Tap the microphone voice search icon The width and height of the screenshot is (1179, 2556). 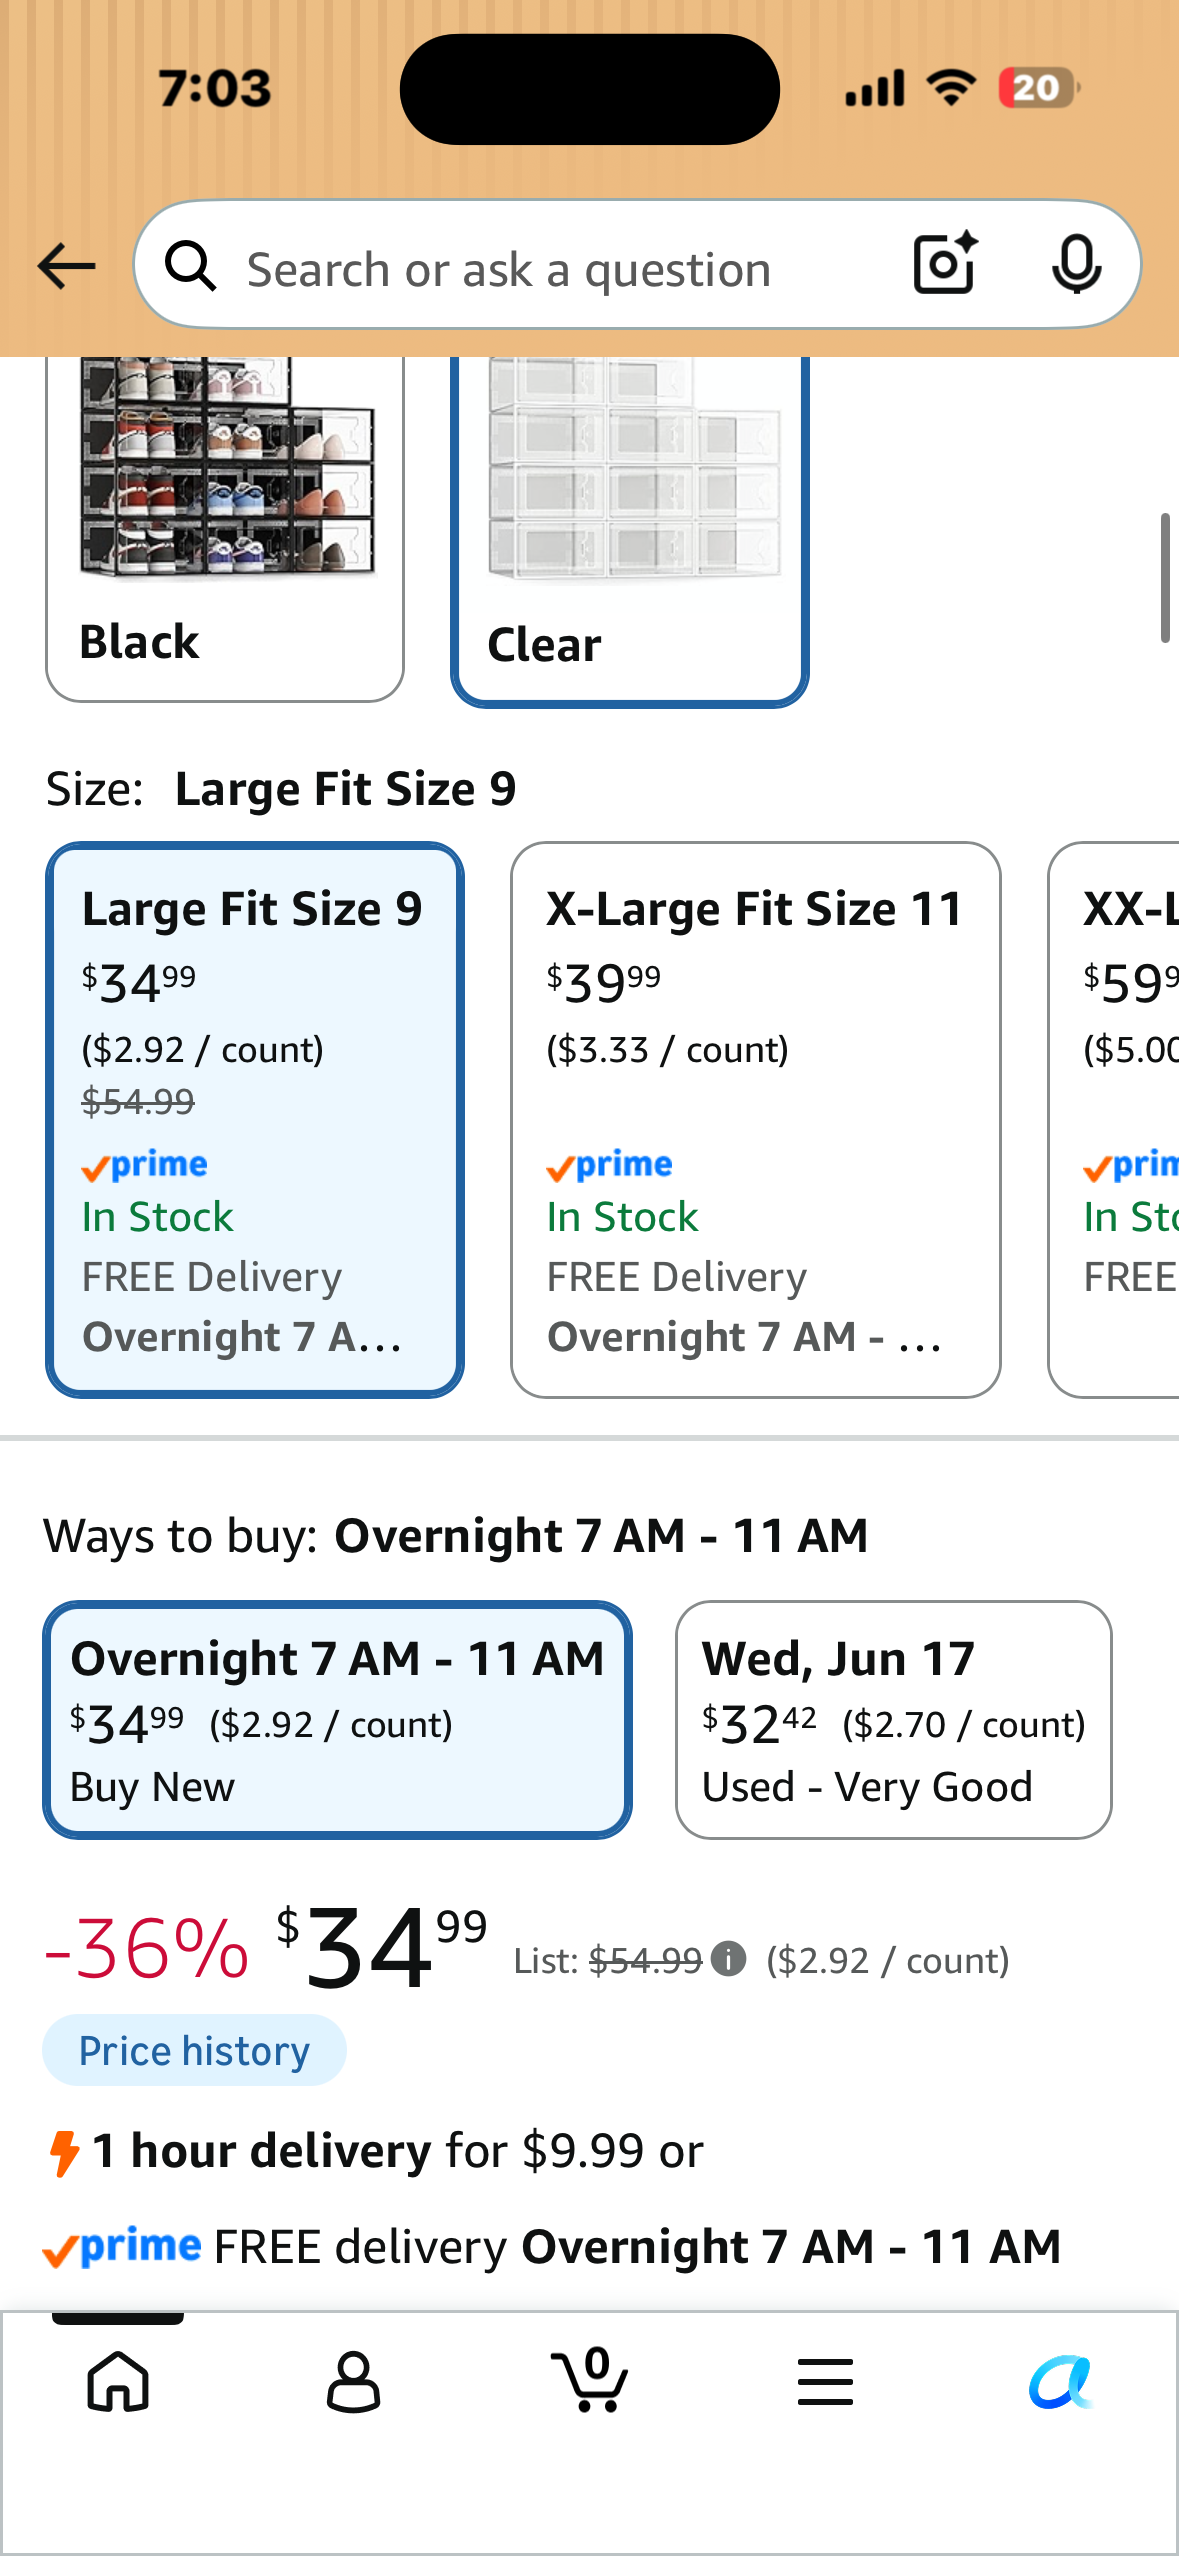1077,265
